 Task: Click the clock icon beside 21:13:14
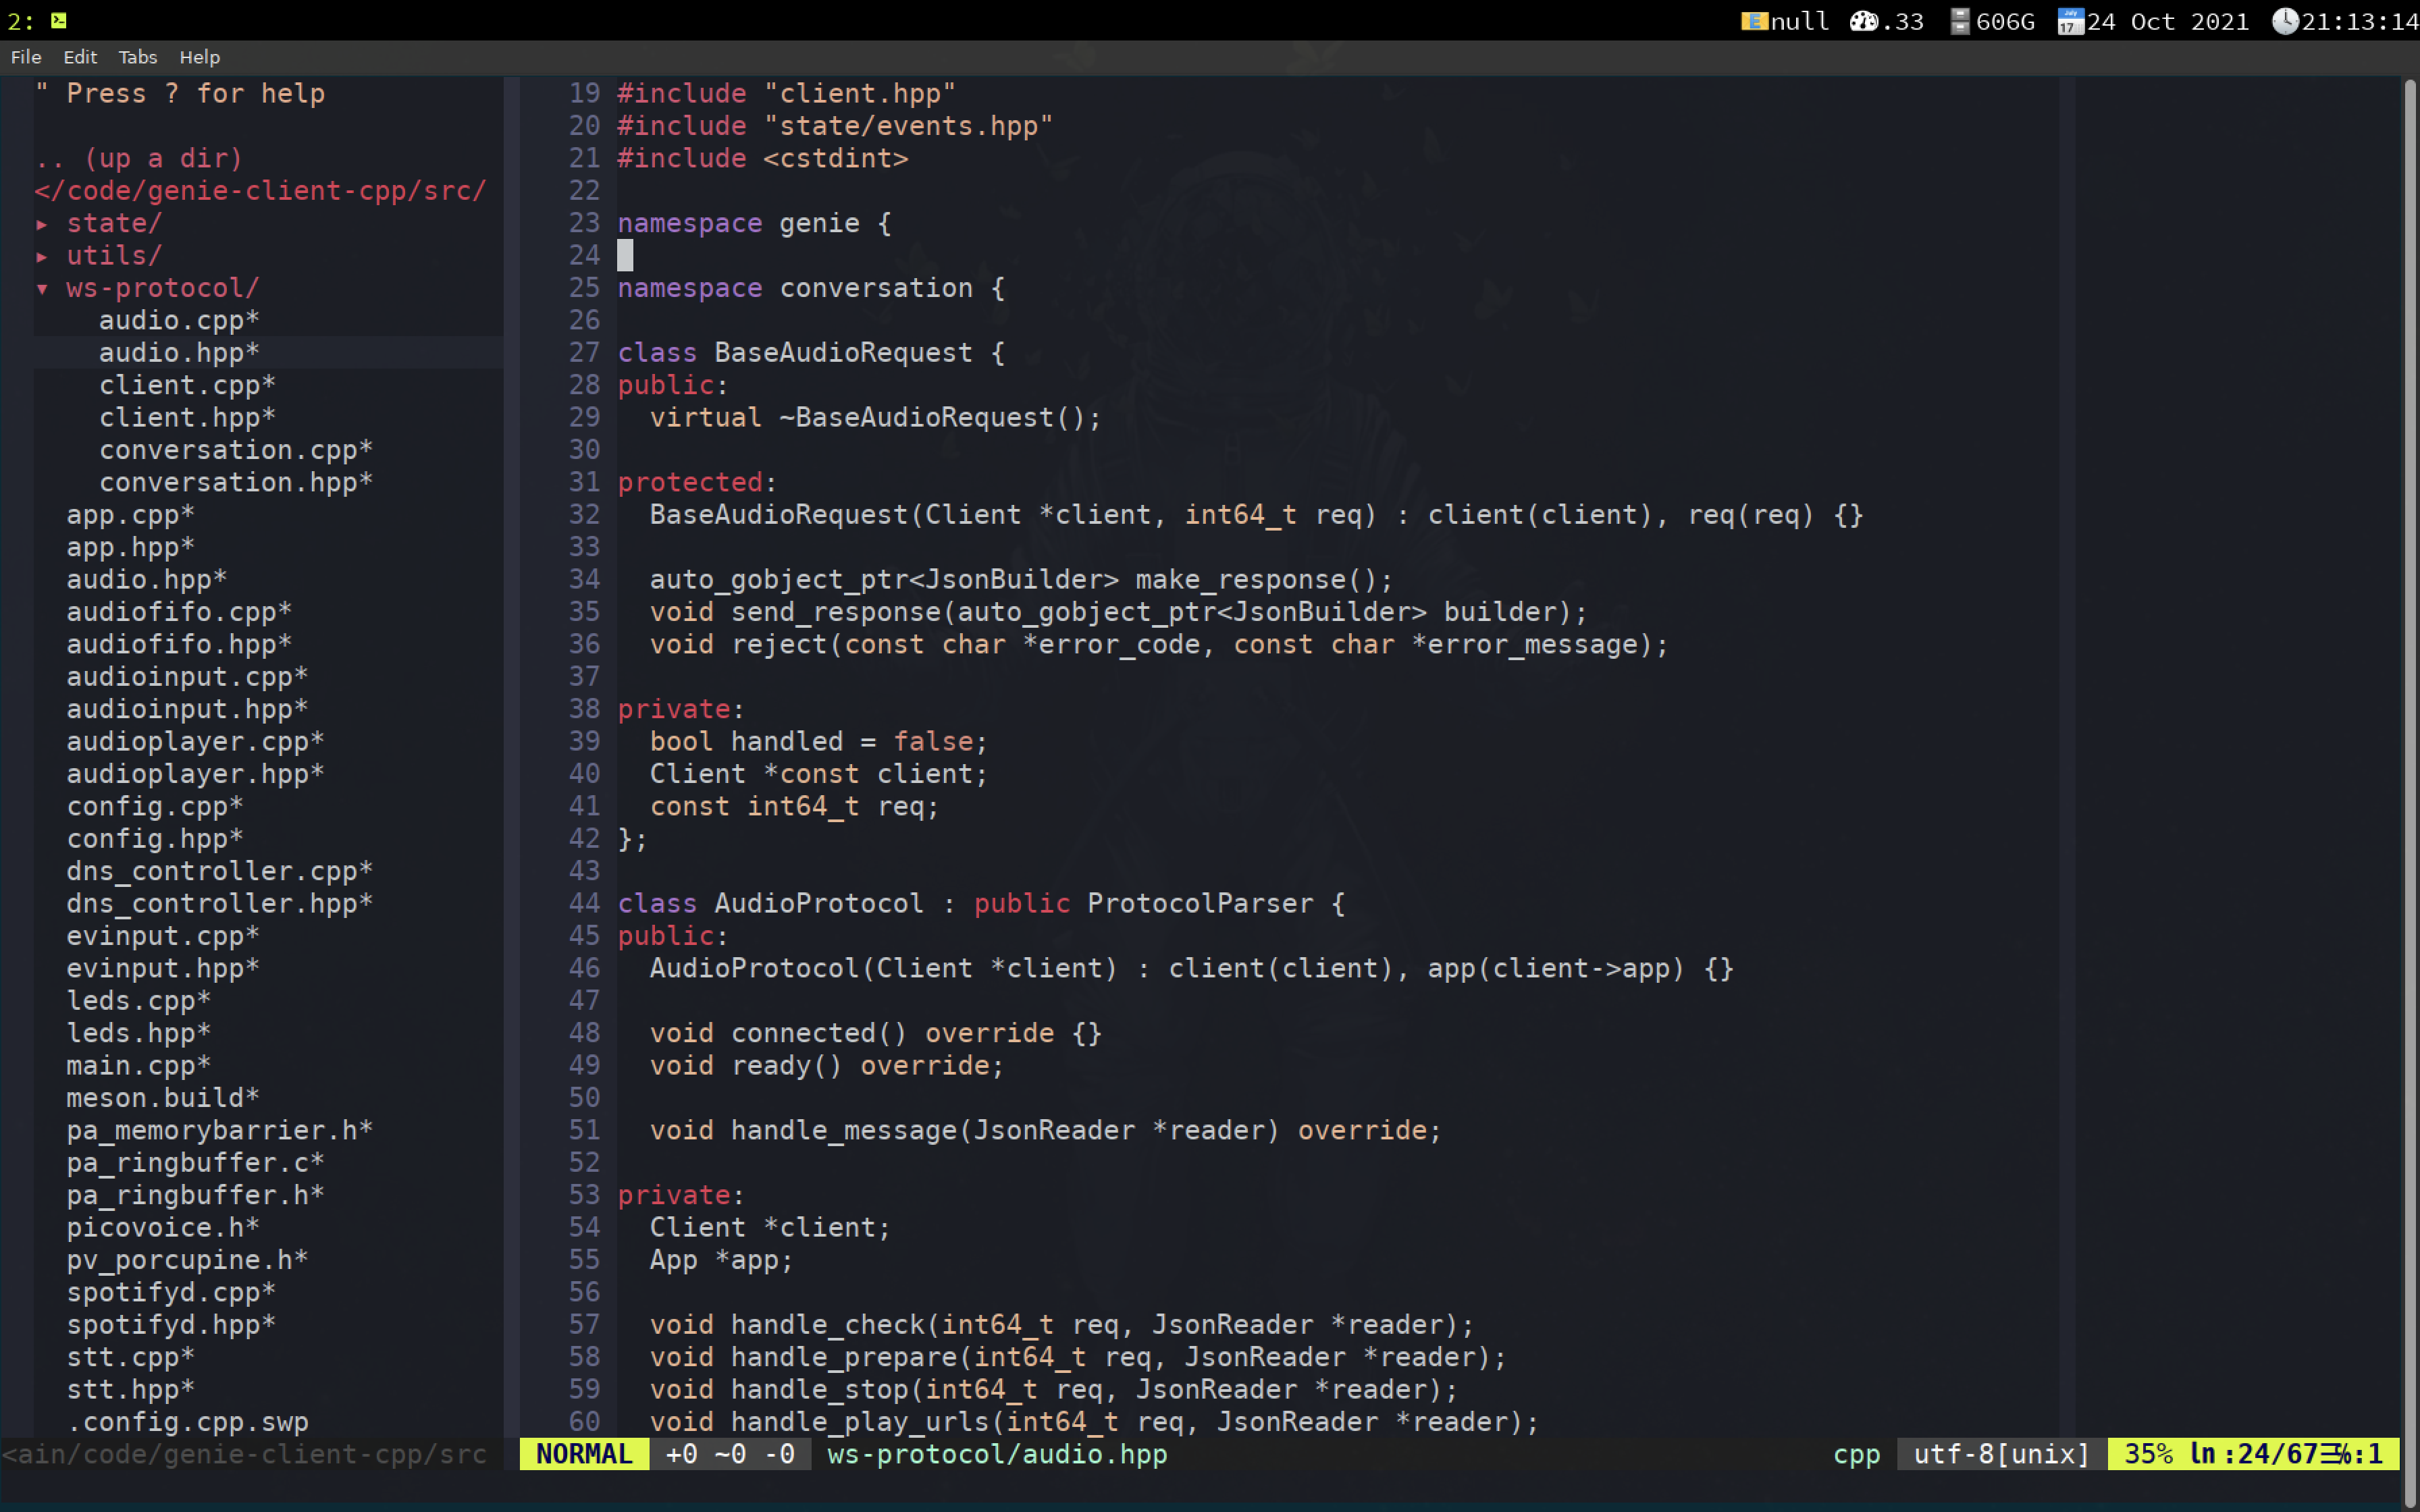click(x=2288, y=20)
